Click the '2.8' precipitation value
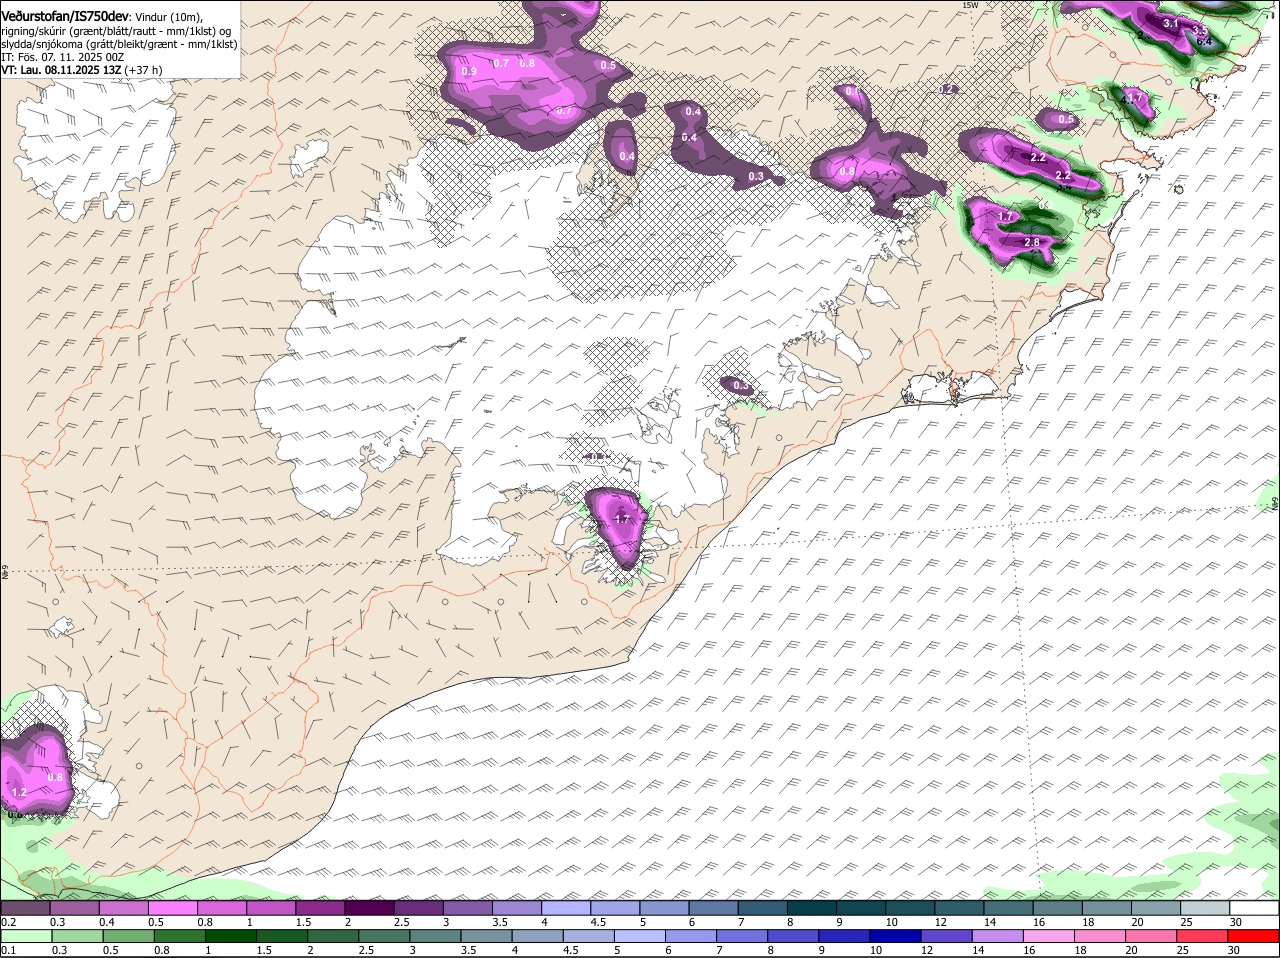The width and height of the screenshot is (1280, 958). click(x=1033, y=242)
